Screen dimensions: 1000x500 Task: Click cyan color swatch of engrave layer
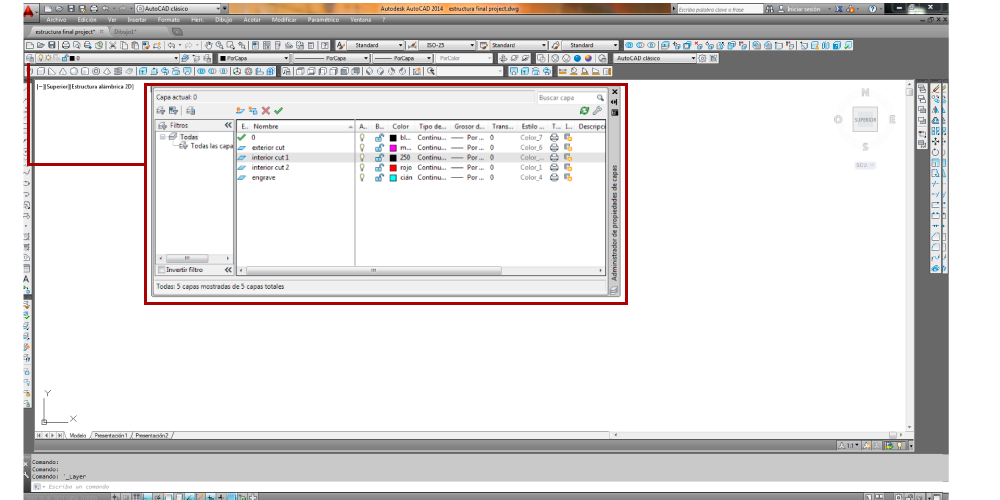click(x=393, y=177)
